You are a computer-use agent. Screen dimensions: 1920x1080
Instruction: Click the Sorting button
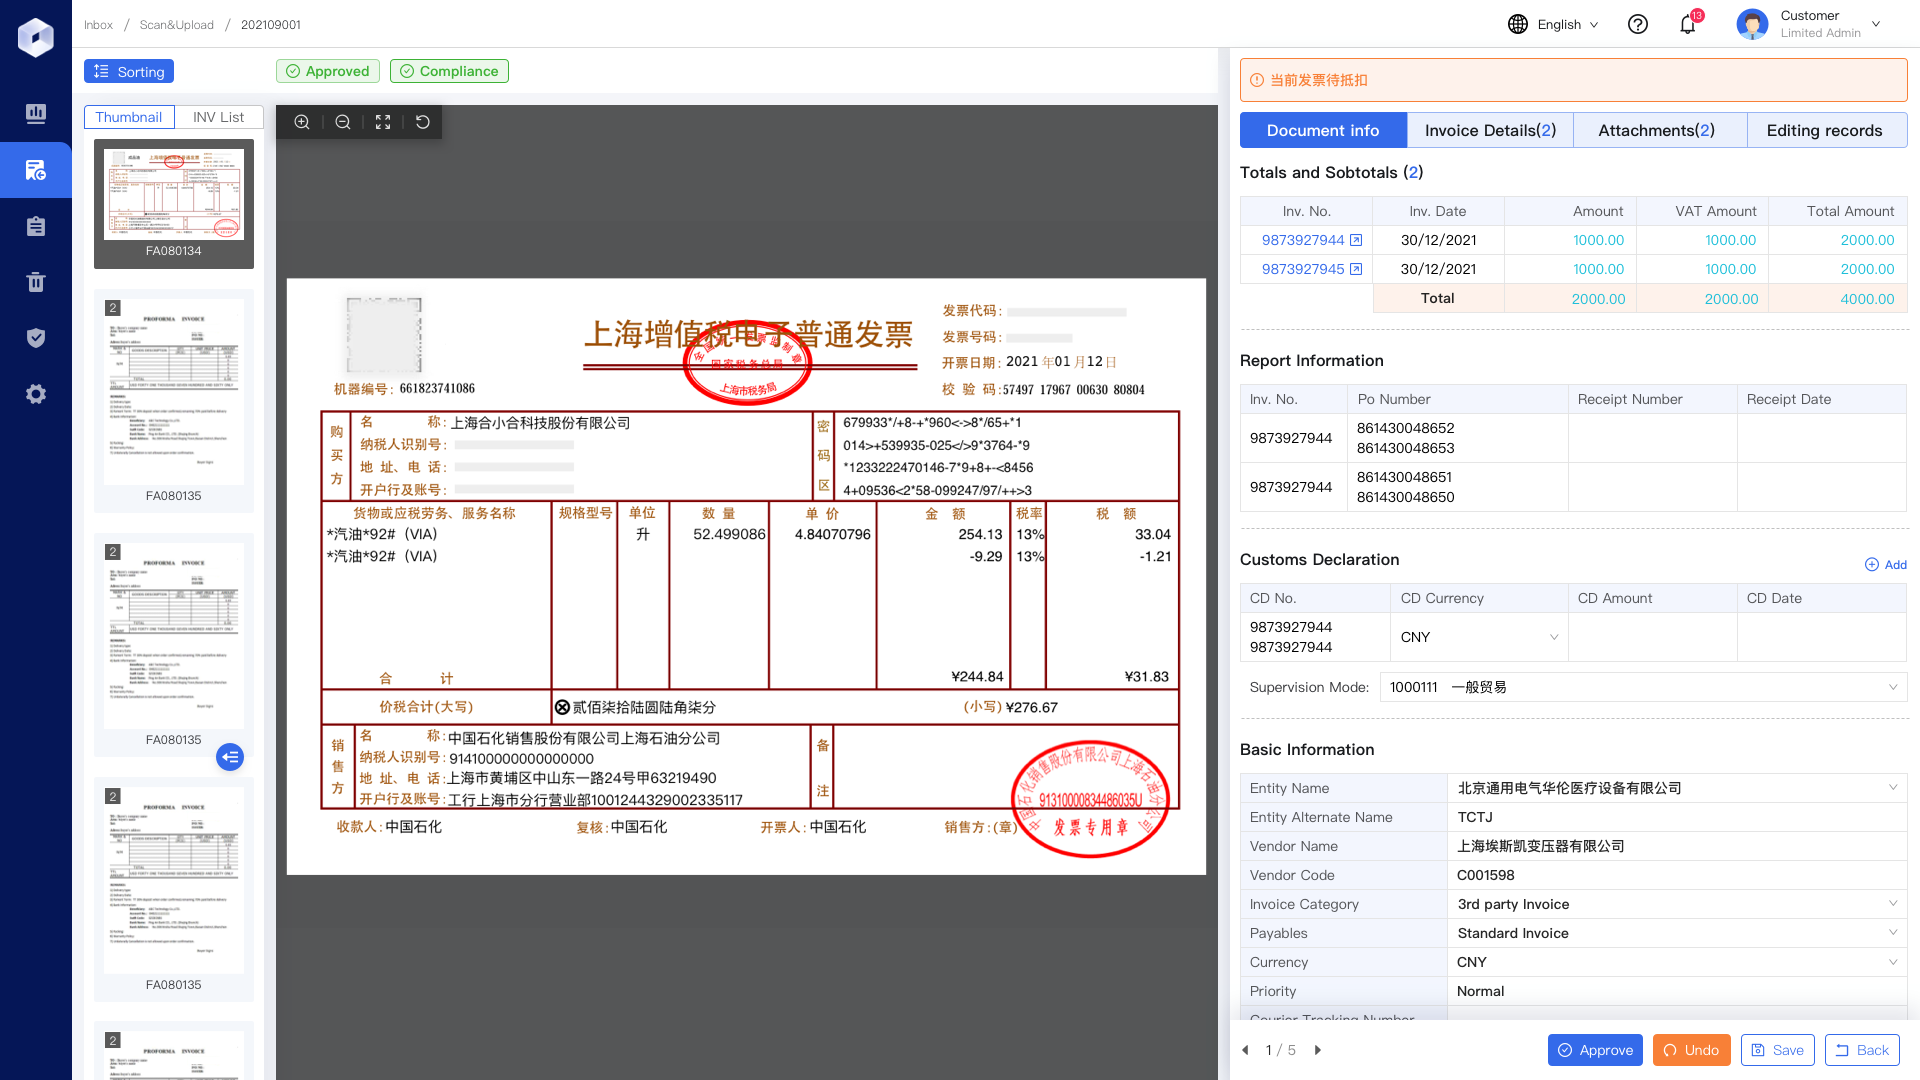click(129, 71)
